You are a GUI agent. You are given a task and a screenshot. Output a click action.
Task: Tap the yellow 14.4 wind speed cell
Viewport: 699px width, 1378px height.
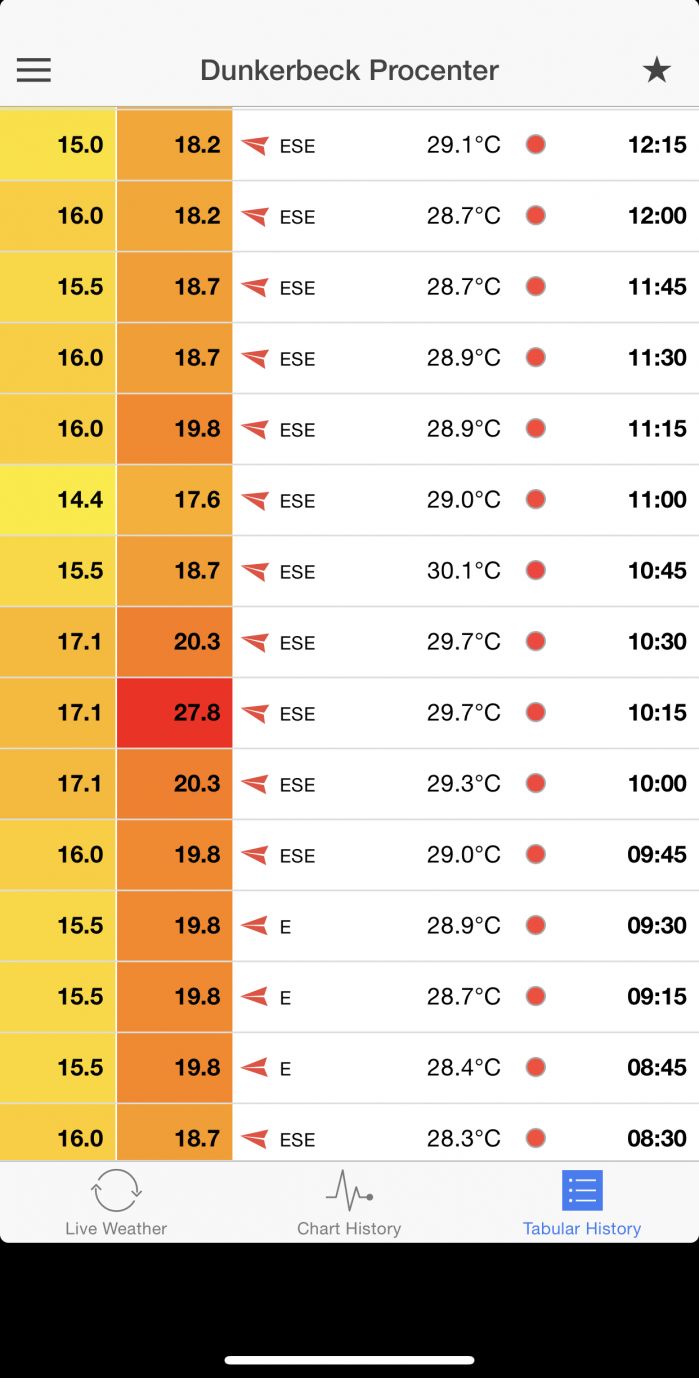(58, 499)
